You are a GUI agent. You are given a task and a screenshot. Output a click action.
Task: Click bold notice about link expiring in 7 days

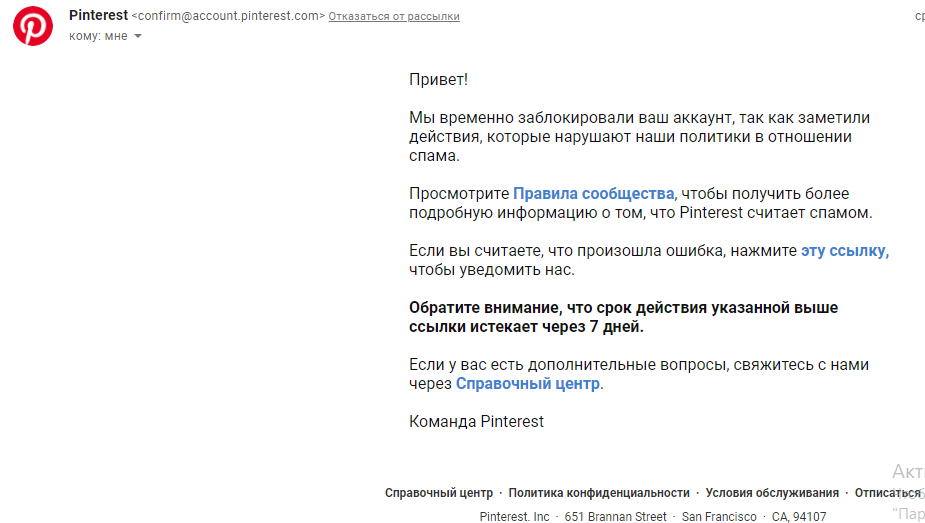click(623, 317)
